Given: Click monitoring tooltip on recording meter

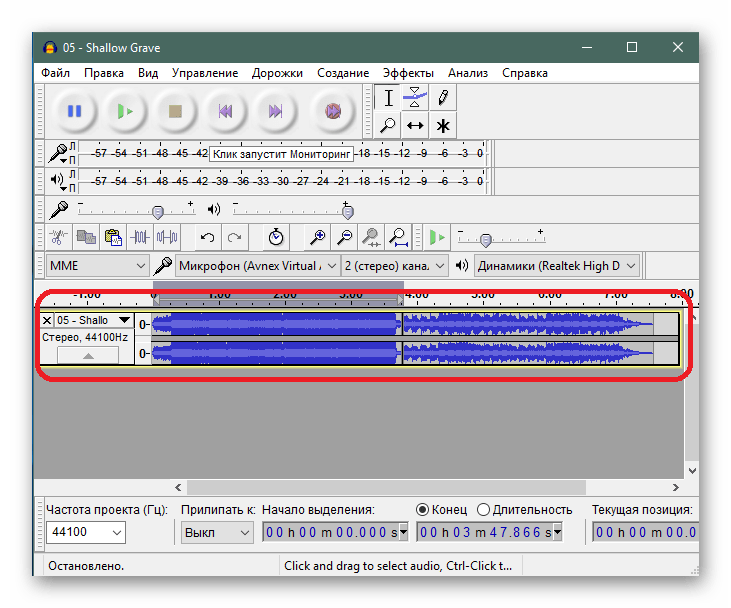Looking at the screenshot, I should pyautogui.click(x=281, y=154).
